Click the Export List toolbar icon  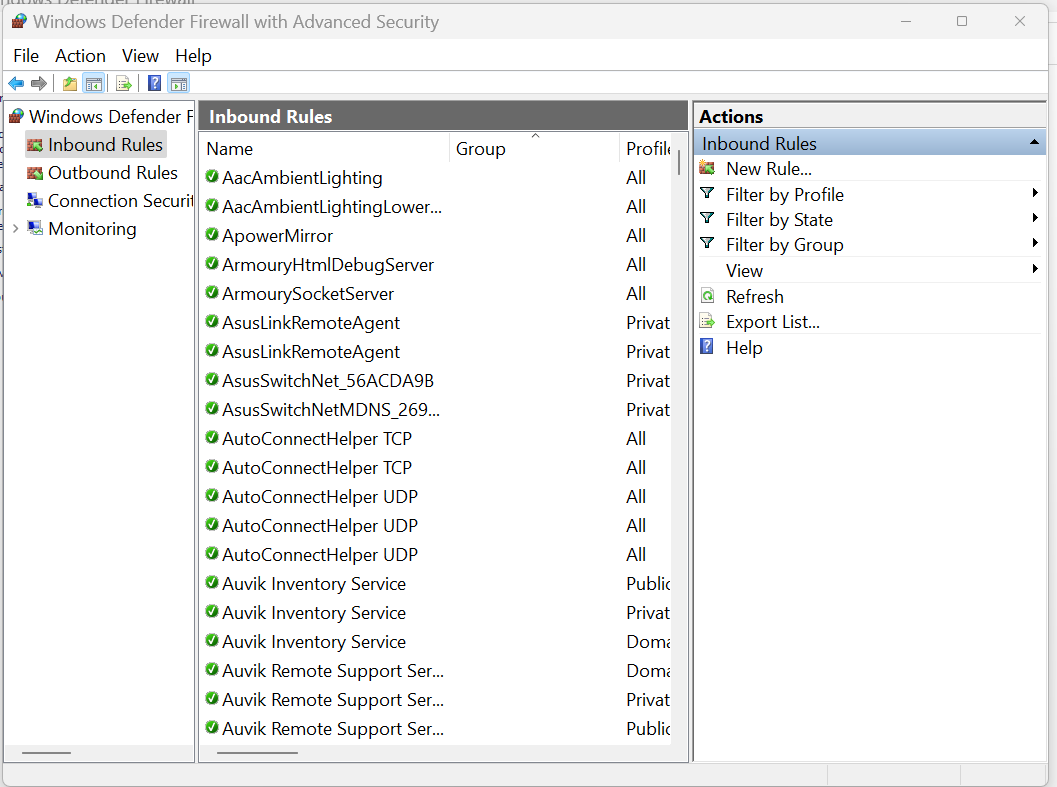(123, 84)
